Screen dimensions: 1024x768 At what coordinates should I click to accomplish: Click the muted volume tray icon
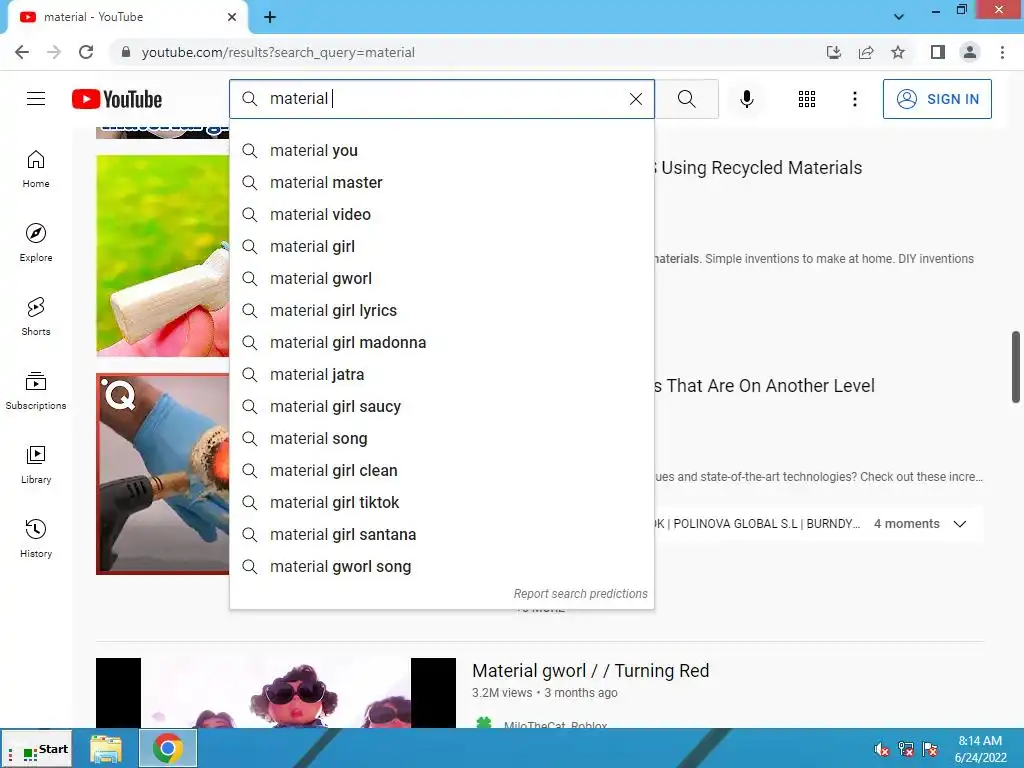881,749
